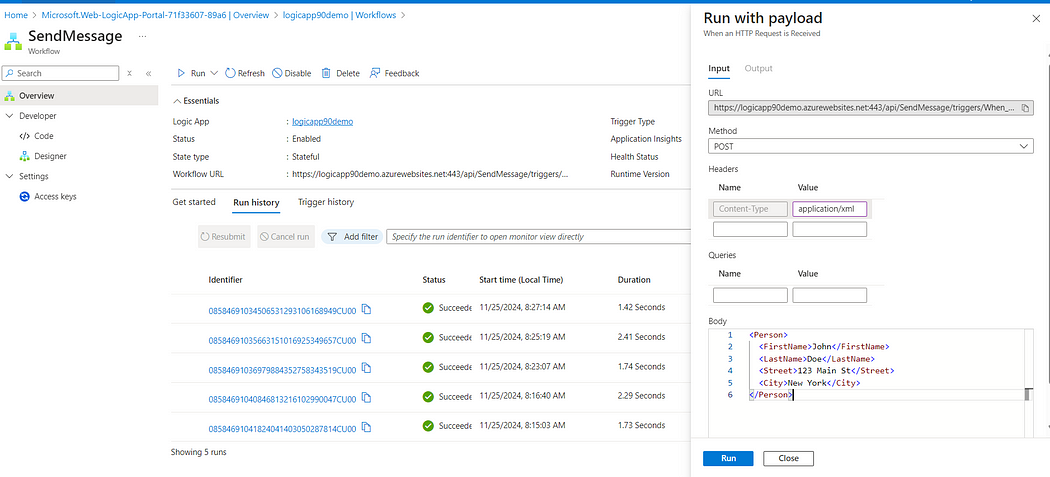Click the application/xml header value field

click(830, 209)
